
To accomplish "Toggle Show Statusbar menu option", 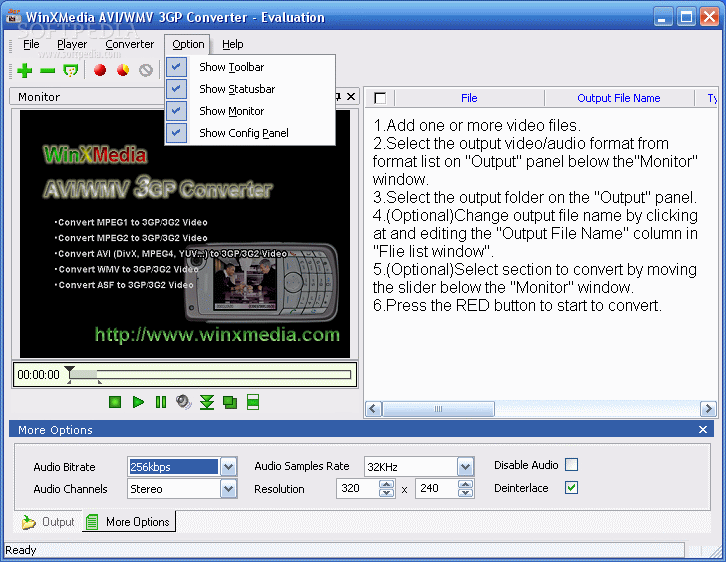I will [x=250, y=89].
